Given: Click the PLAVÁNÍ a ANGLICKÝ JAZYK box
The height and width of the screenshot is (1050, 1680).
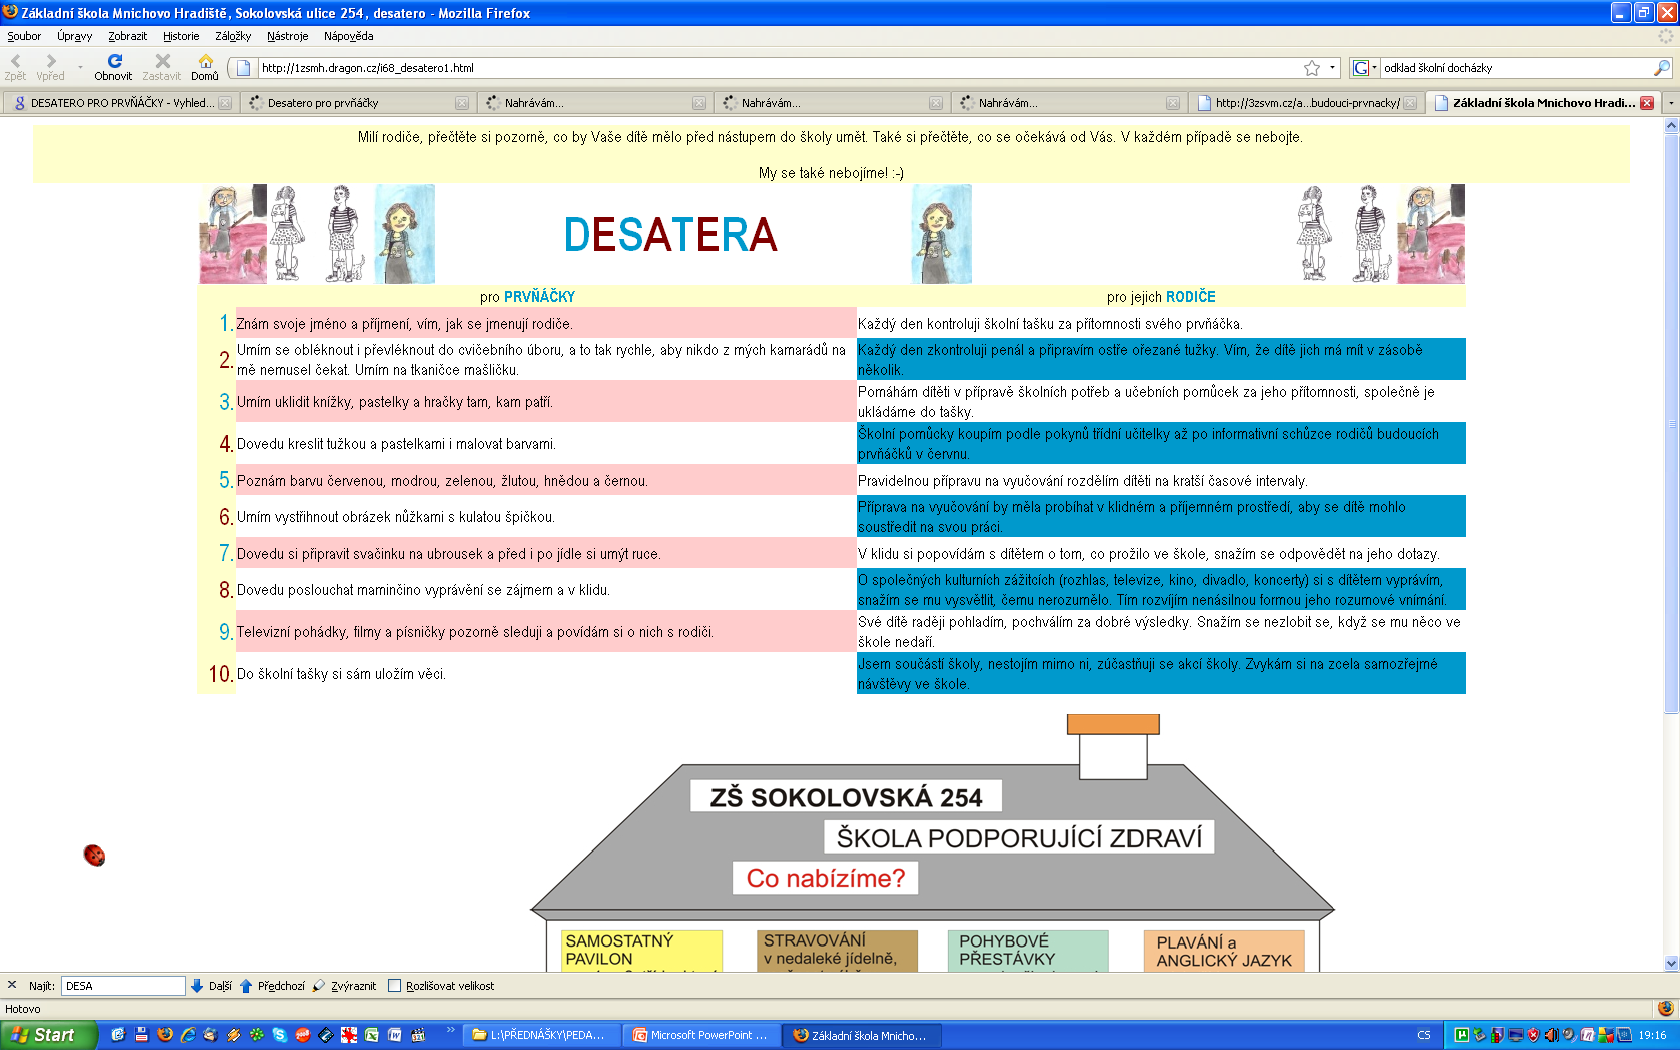Looking at the screenshot, I should (x=1224, y=951).
